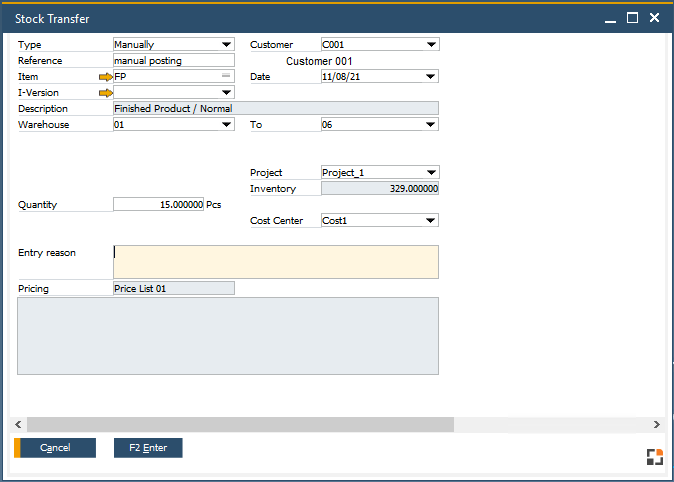
Task: Click the orange link arrow beside I-Version
Action: tap(105, 93)
